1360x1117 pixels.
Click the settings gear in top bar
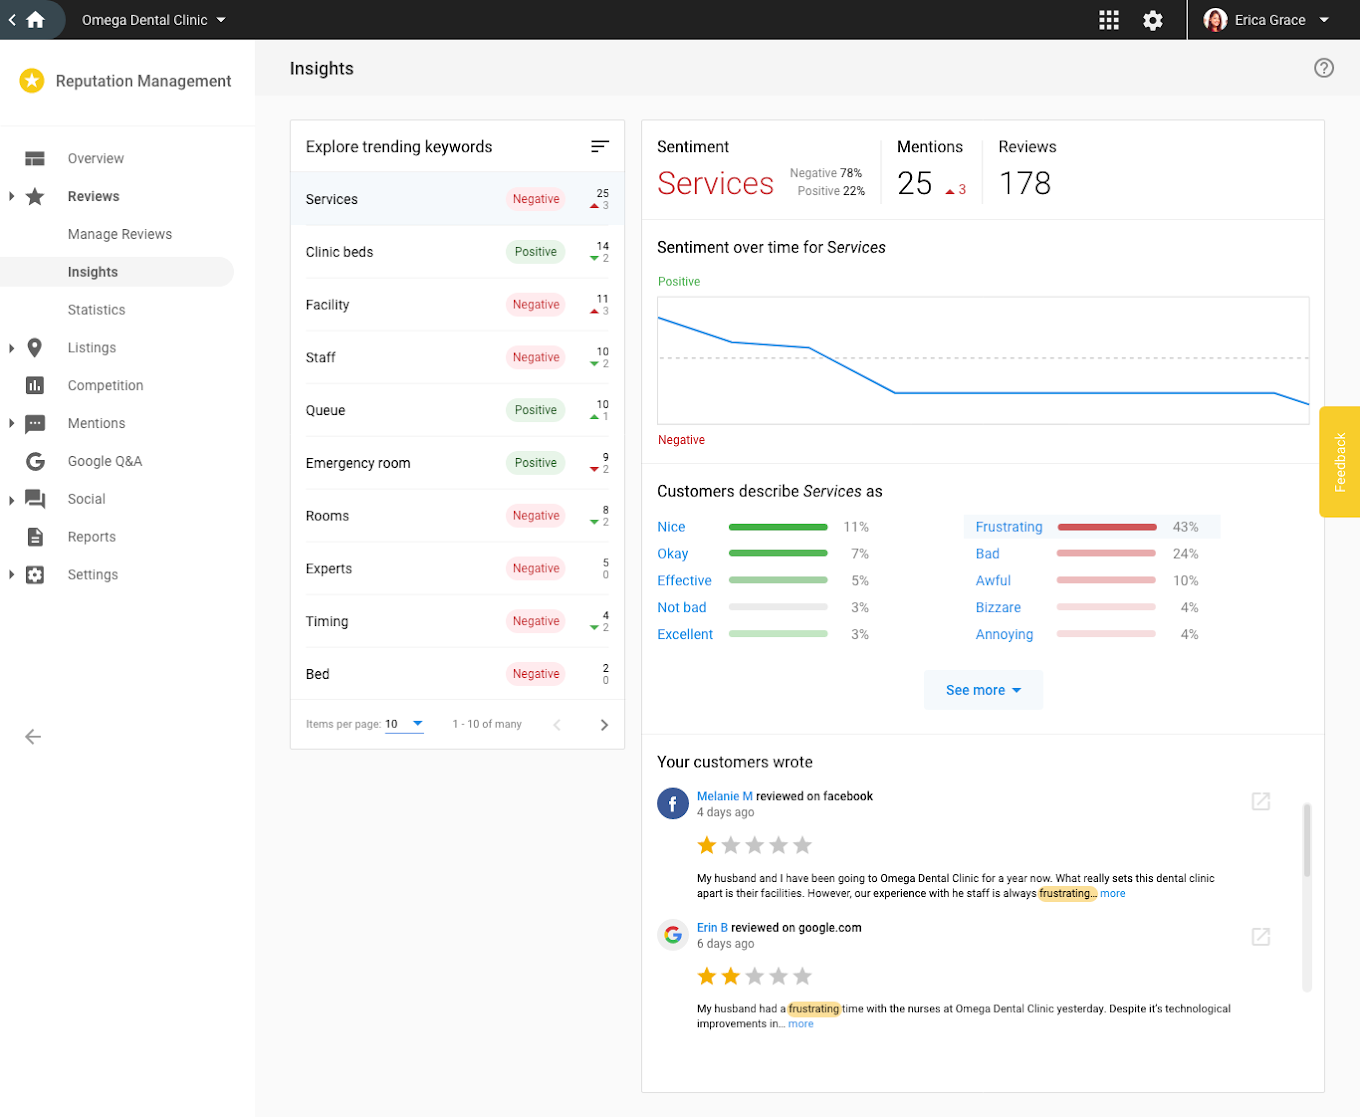[x=1152, y=20]
